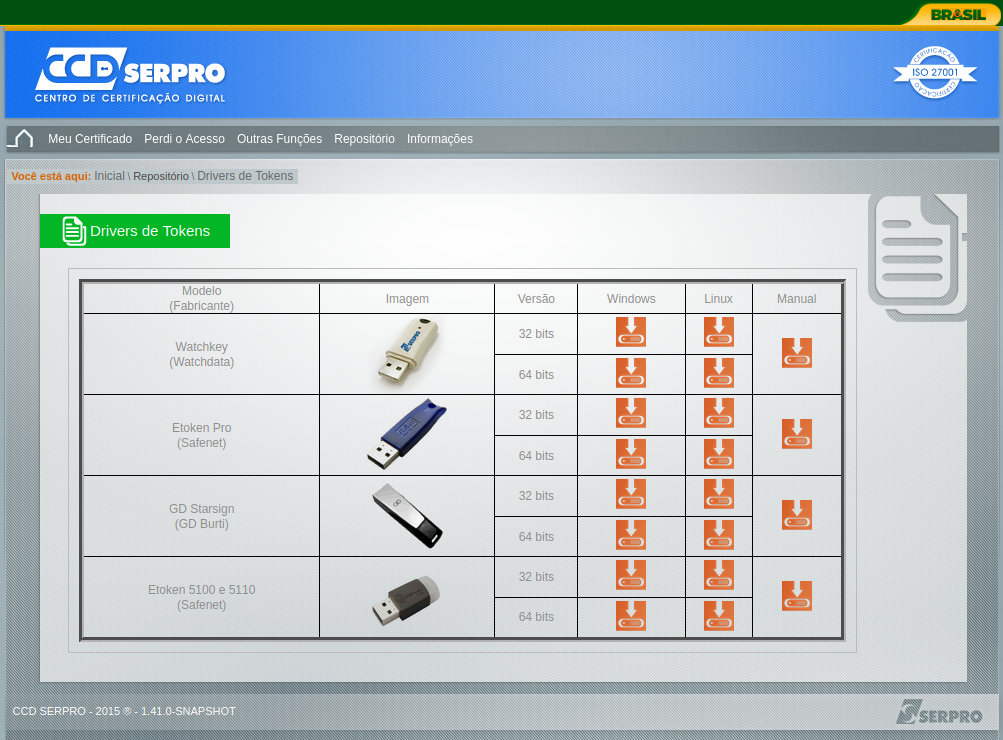
Task: Click the home icon in navigation bar
Action: click(x=21, y=138)
